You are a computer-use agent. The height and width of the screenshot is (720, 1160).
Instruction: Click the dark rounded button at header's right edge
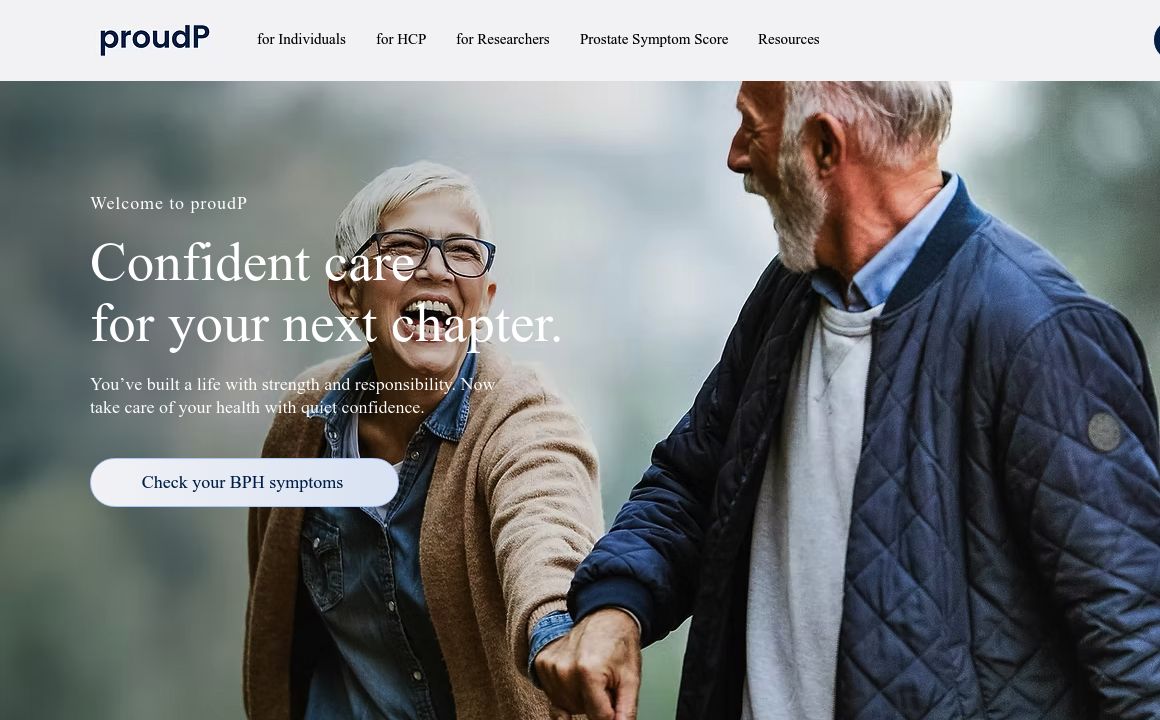pyautogui.click(x=1156, y=40)
